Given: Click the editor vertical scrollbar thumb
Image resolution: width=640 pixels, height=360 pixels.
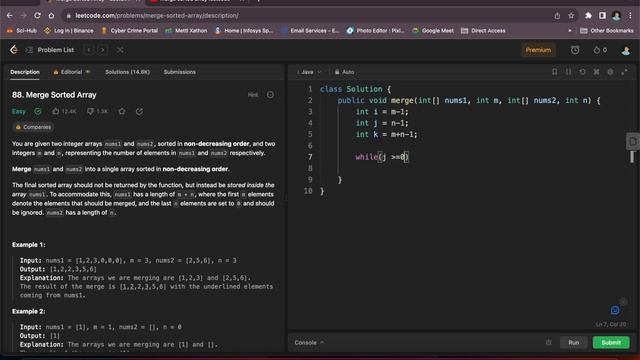Looking at the screenshot, I should pos(632,157).
